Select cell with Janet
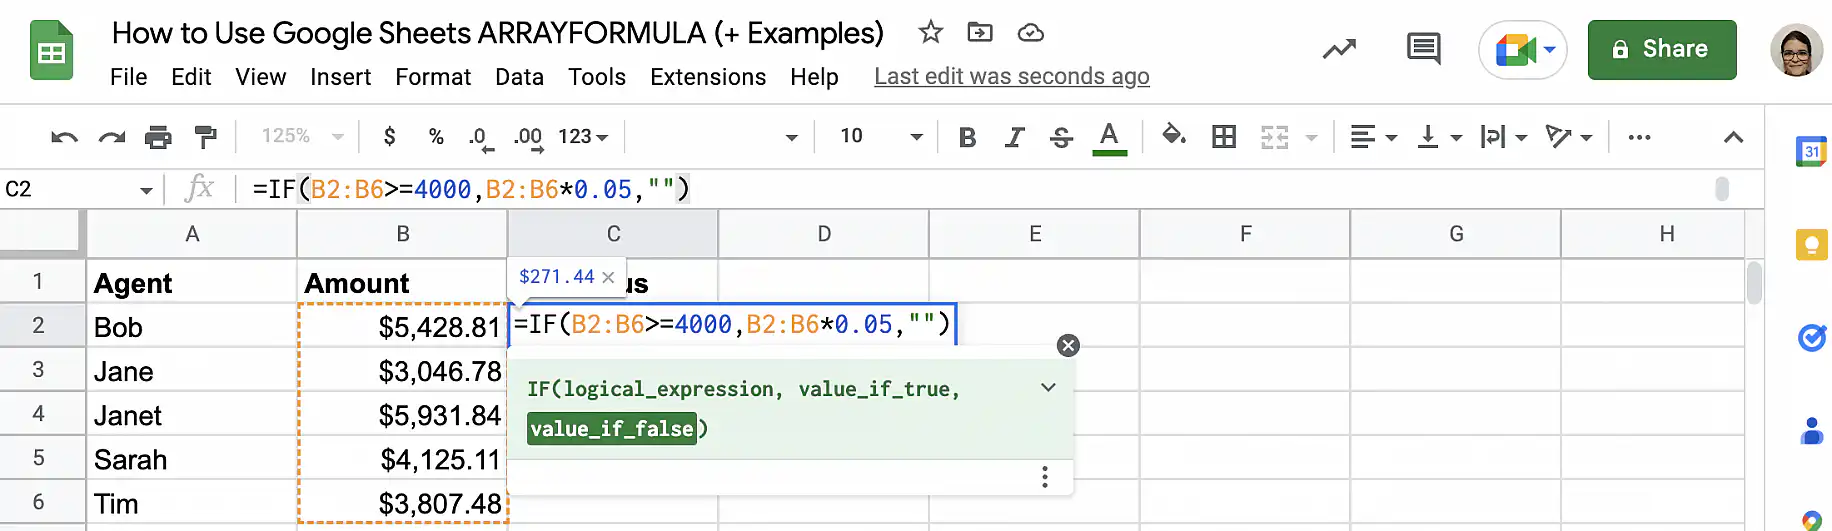Screen dimensions: 1832x531 [x=192, y=414]
